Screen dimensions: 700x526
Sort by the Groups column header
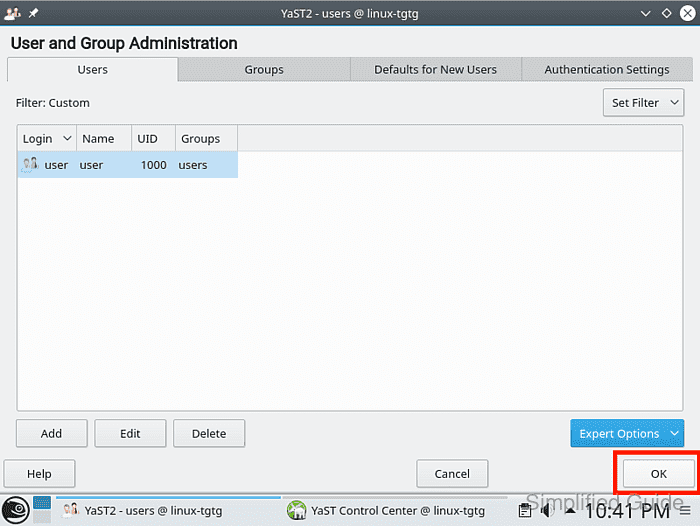tap(206, 139)
